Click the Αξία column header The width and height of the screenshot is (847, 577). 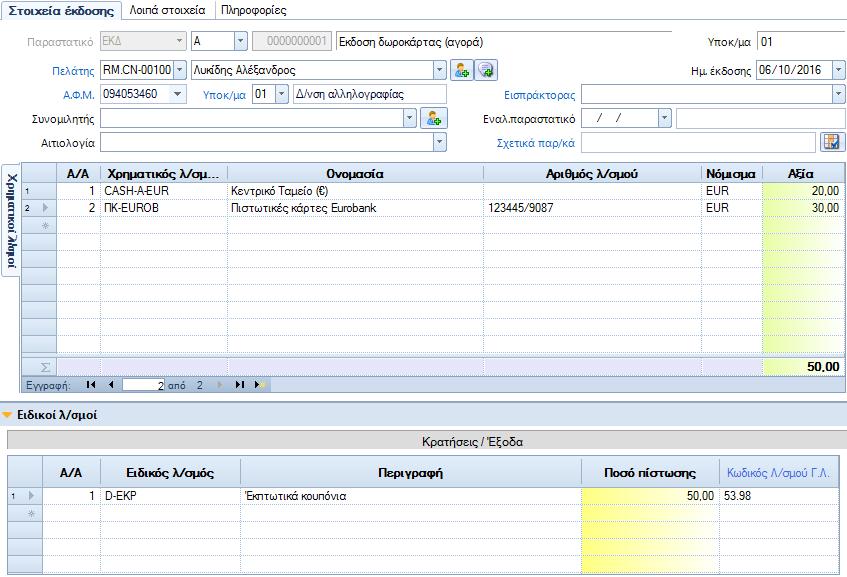tap(801, 173)
